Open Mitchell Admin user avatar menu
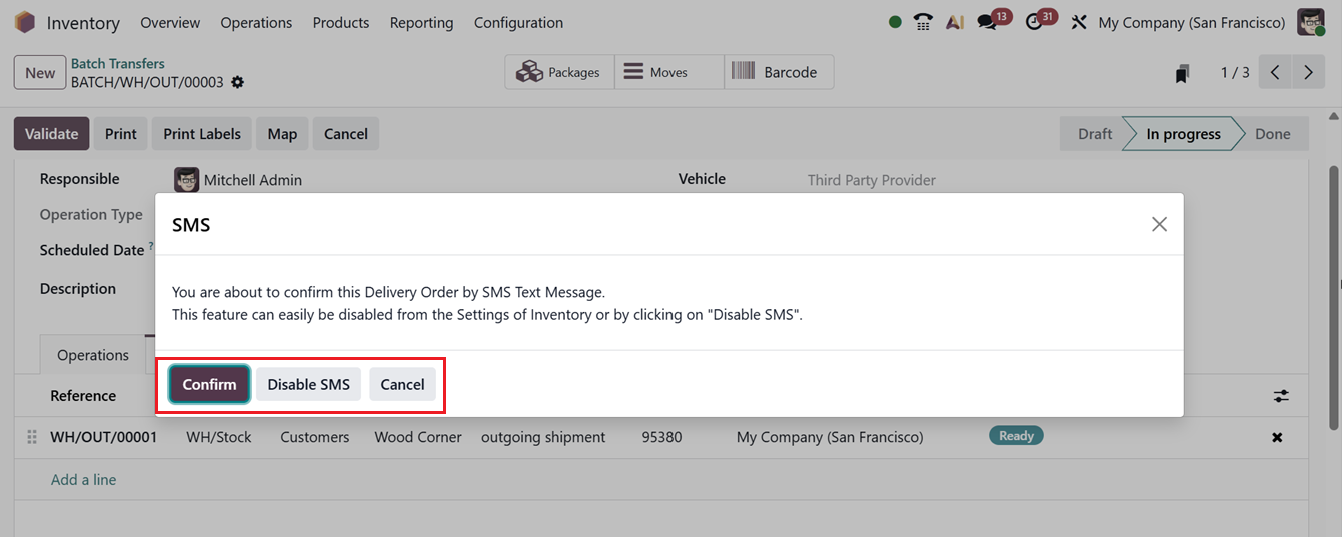 (x=1310, y=22)
